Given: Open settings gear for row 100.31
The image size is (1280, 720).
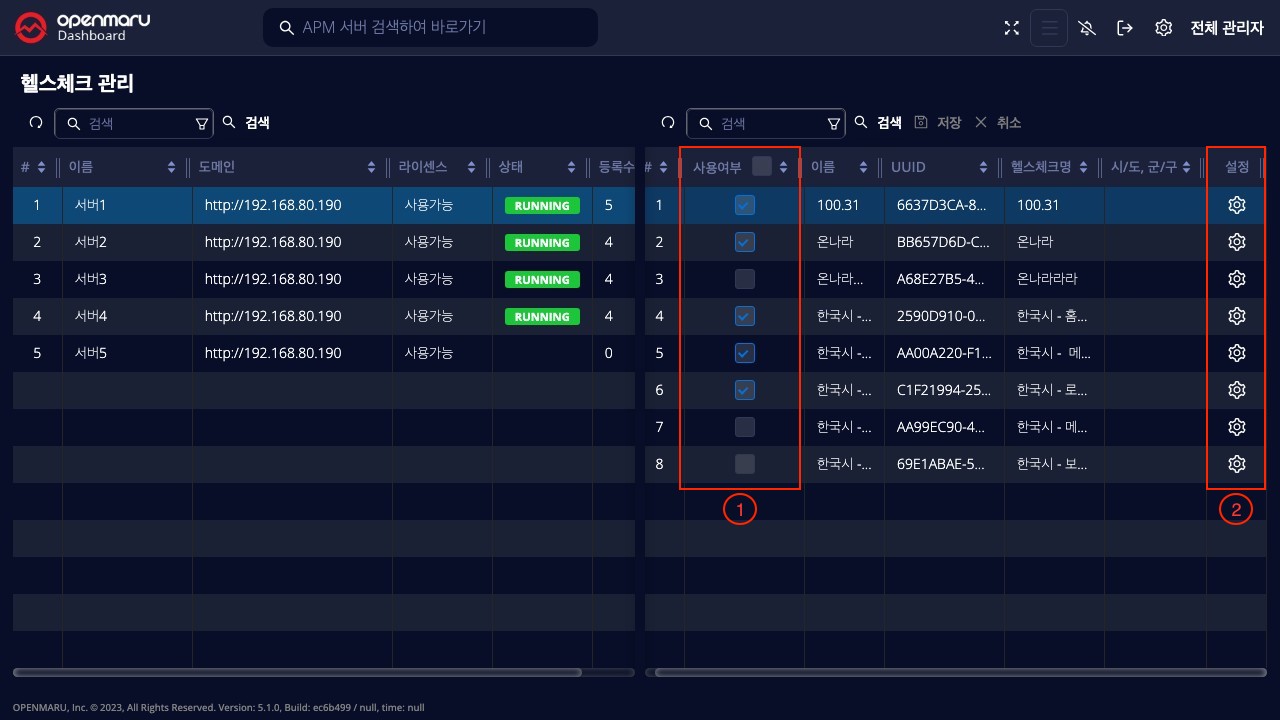Looking at the screenshot, I should 1236,205.
